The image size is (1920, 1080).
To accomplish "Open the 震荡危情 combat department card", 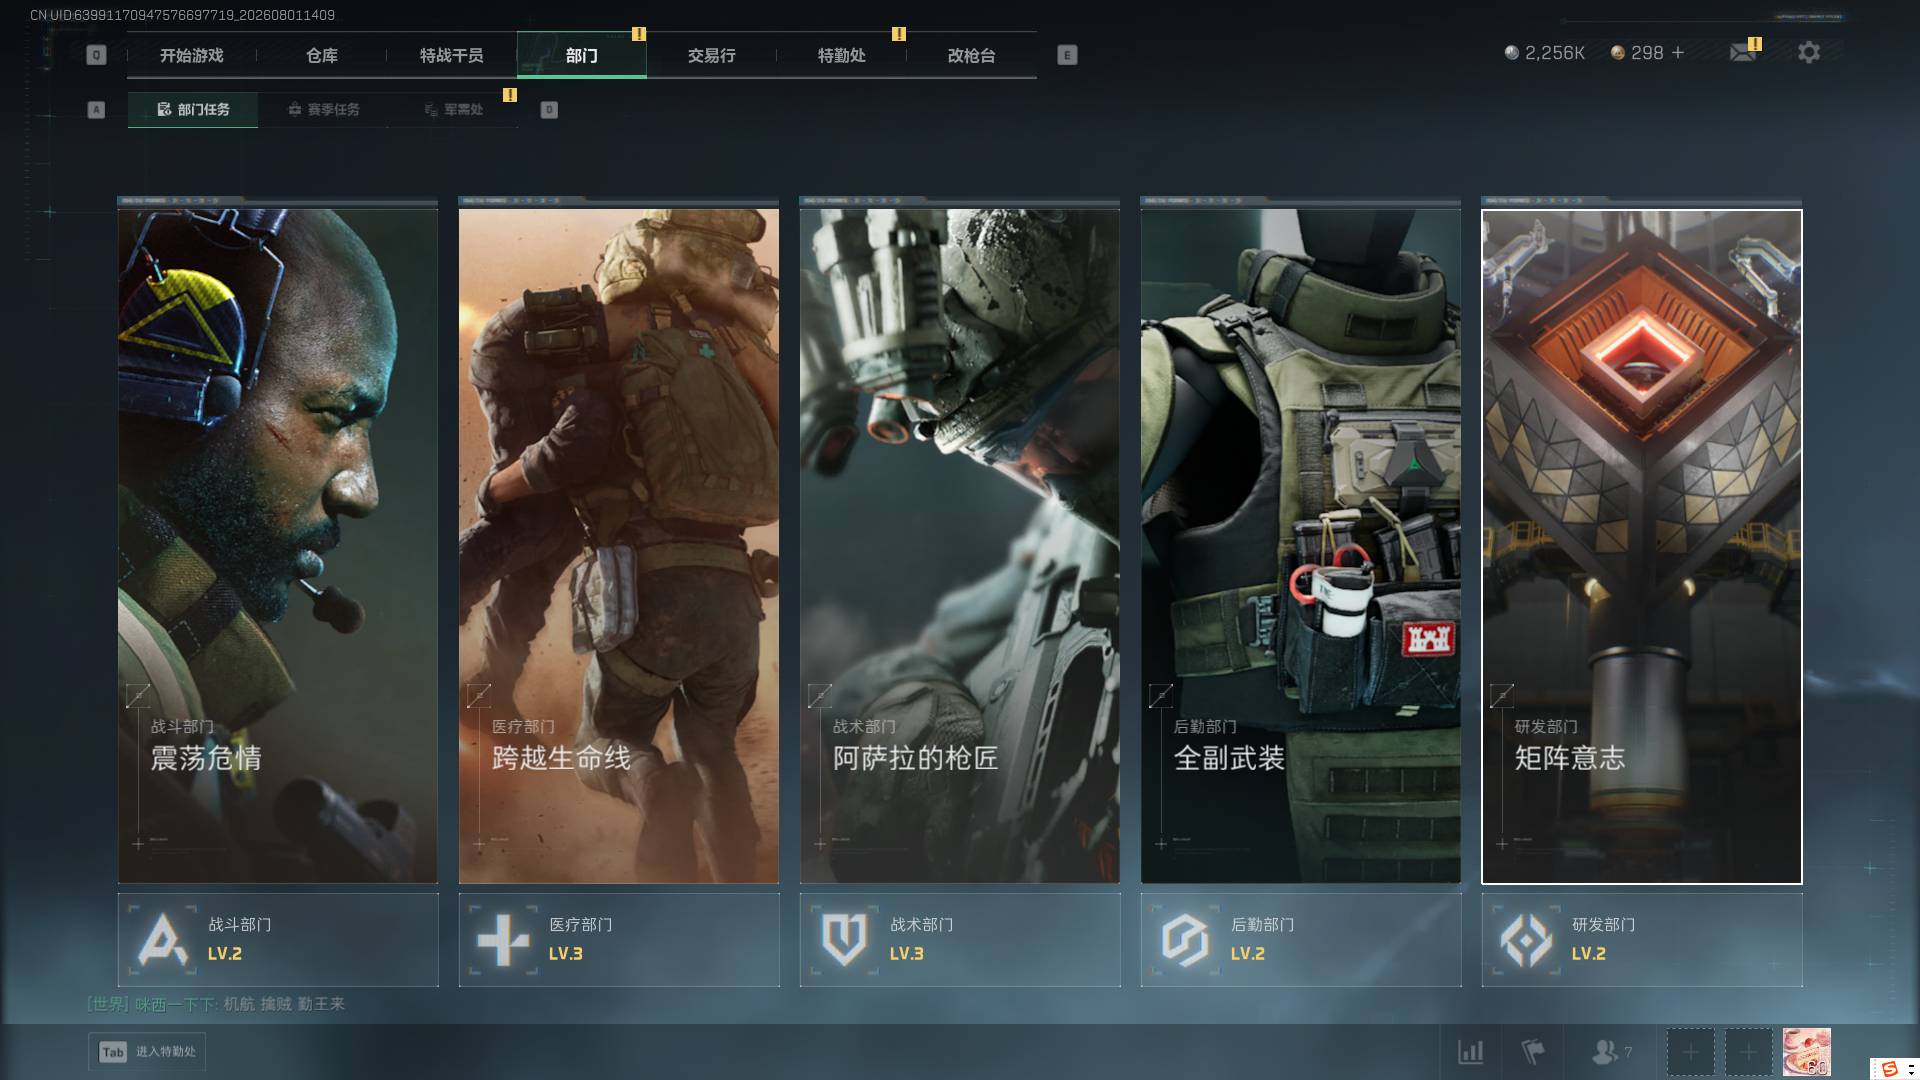I will [278, 545].
